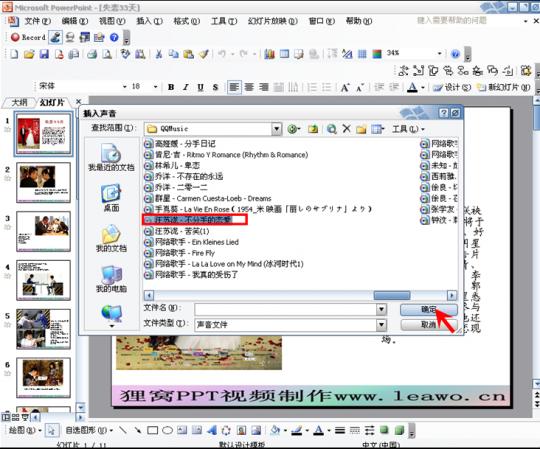Undo the last action
This screenshot has width=540, height=449.
pos(222,54)
